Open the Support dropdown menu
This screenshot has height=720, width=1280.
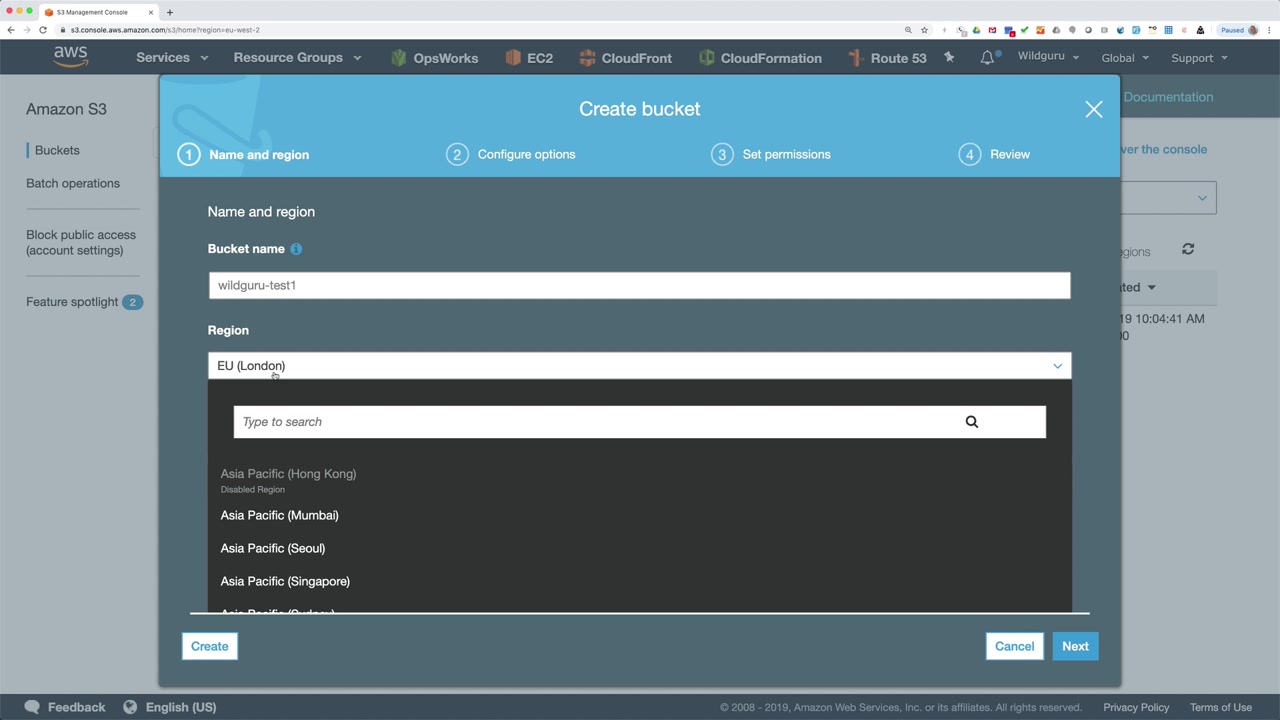click(1199, 58)
